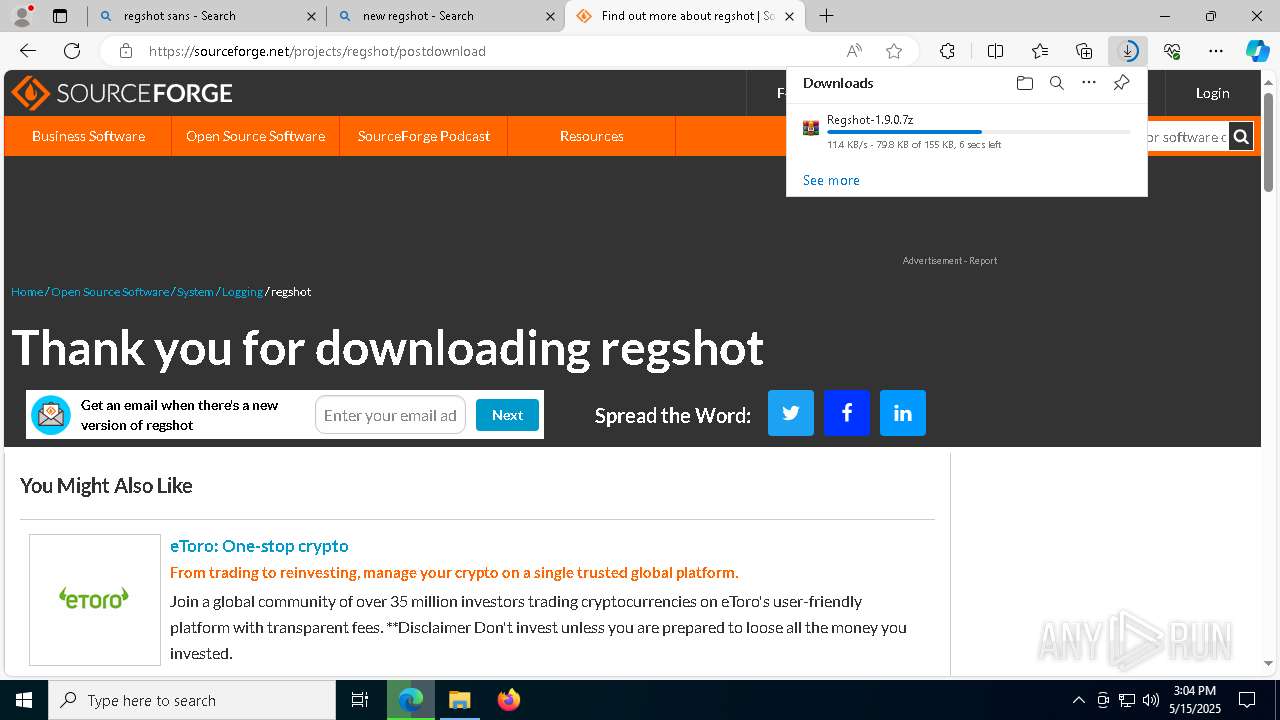Open Edge Settings and more menu
This screenshot has width=1280, height=720.
pos(1216,51)
